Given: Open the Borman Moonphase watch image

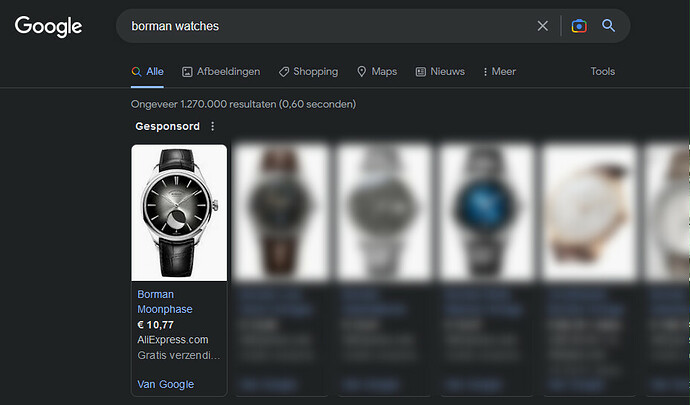Looking at the screenshot, I should 179,213.
